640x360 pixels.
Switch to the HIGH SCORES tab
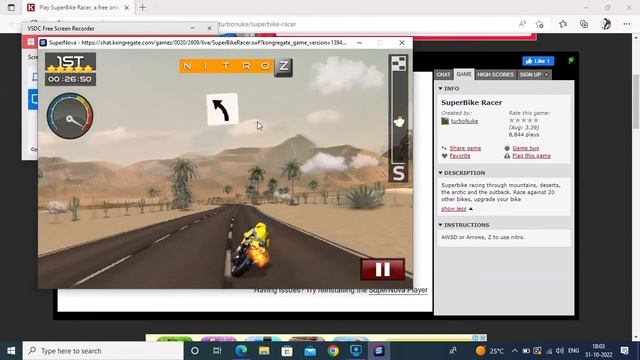pyautogui.click(x=495, y=75)
